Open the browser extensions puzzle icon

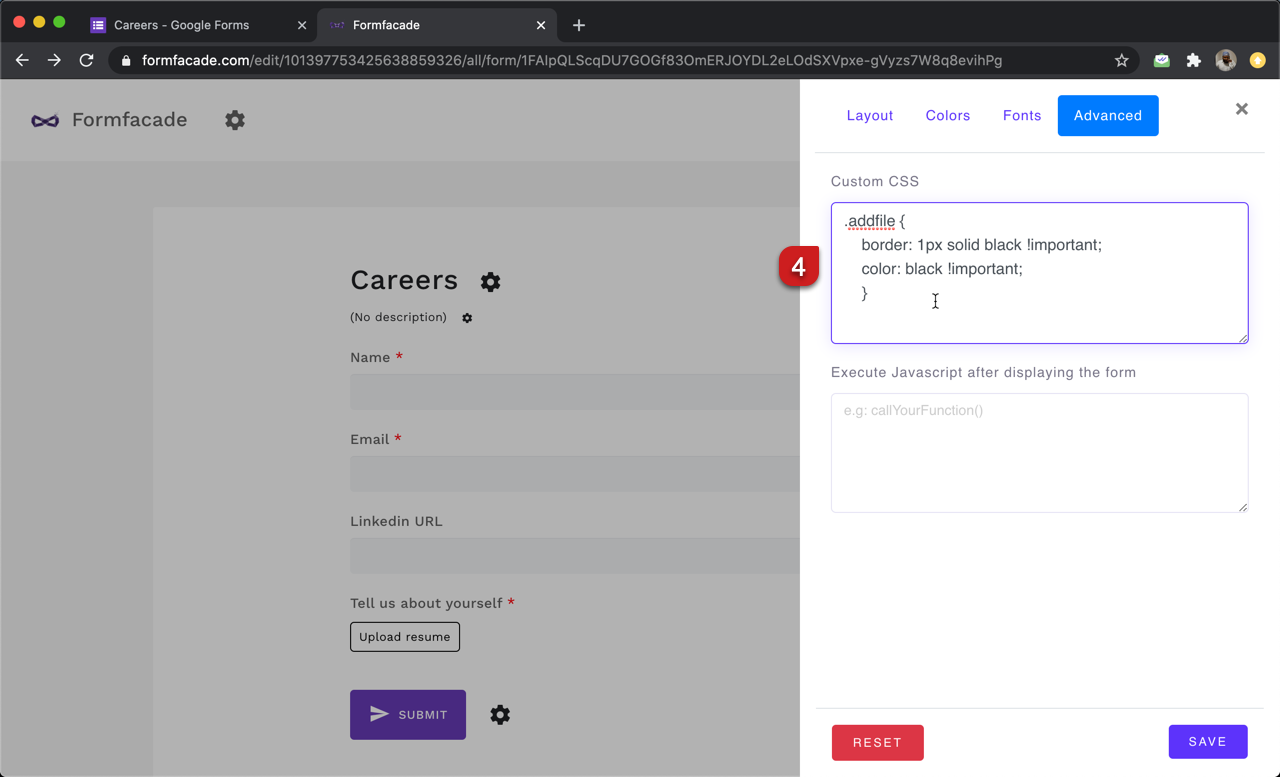1193,61
